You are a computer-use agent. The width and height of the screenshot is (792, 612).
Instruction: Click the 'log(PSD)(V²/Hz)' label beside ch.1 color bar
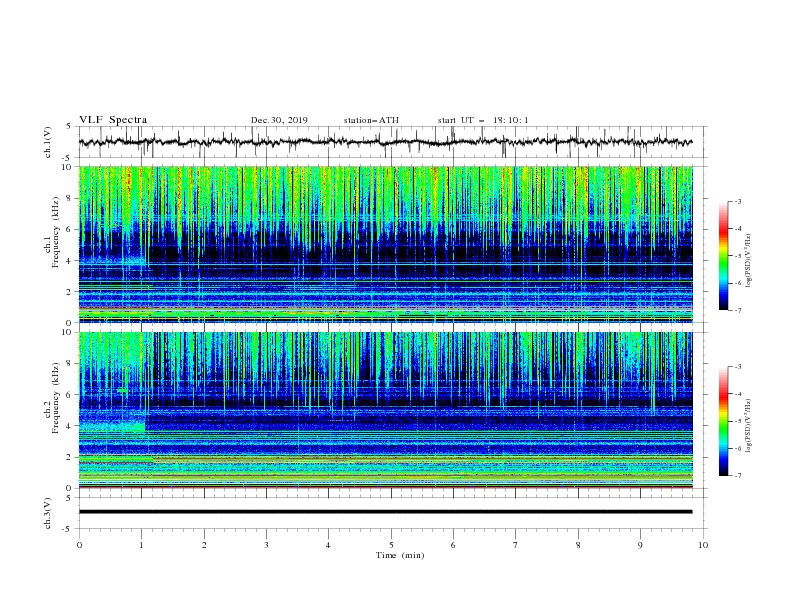(x=749, y=261)
